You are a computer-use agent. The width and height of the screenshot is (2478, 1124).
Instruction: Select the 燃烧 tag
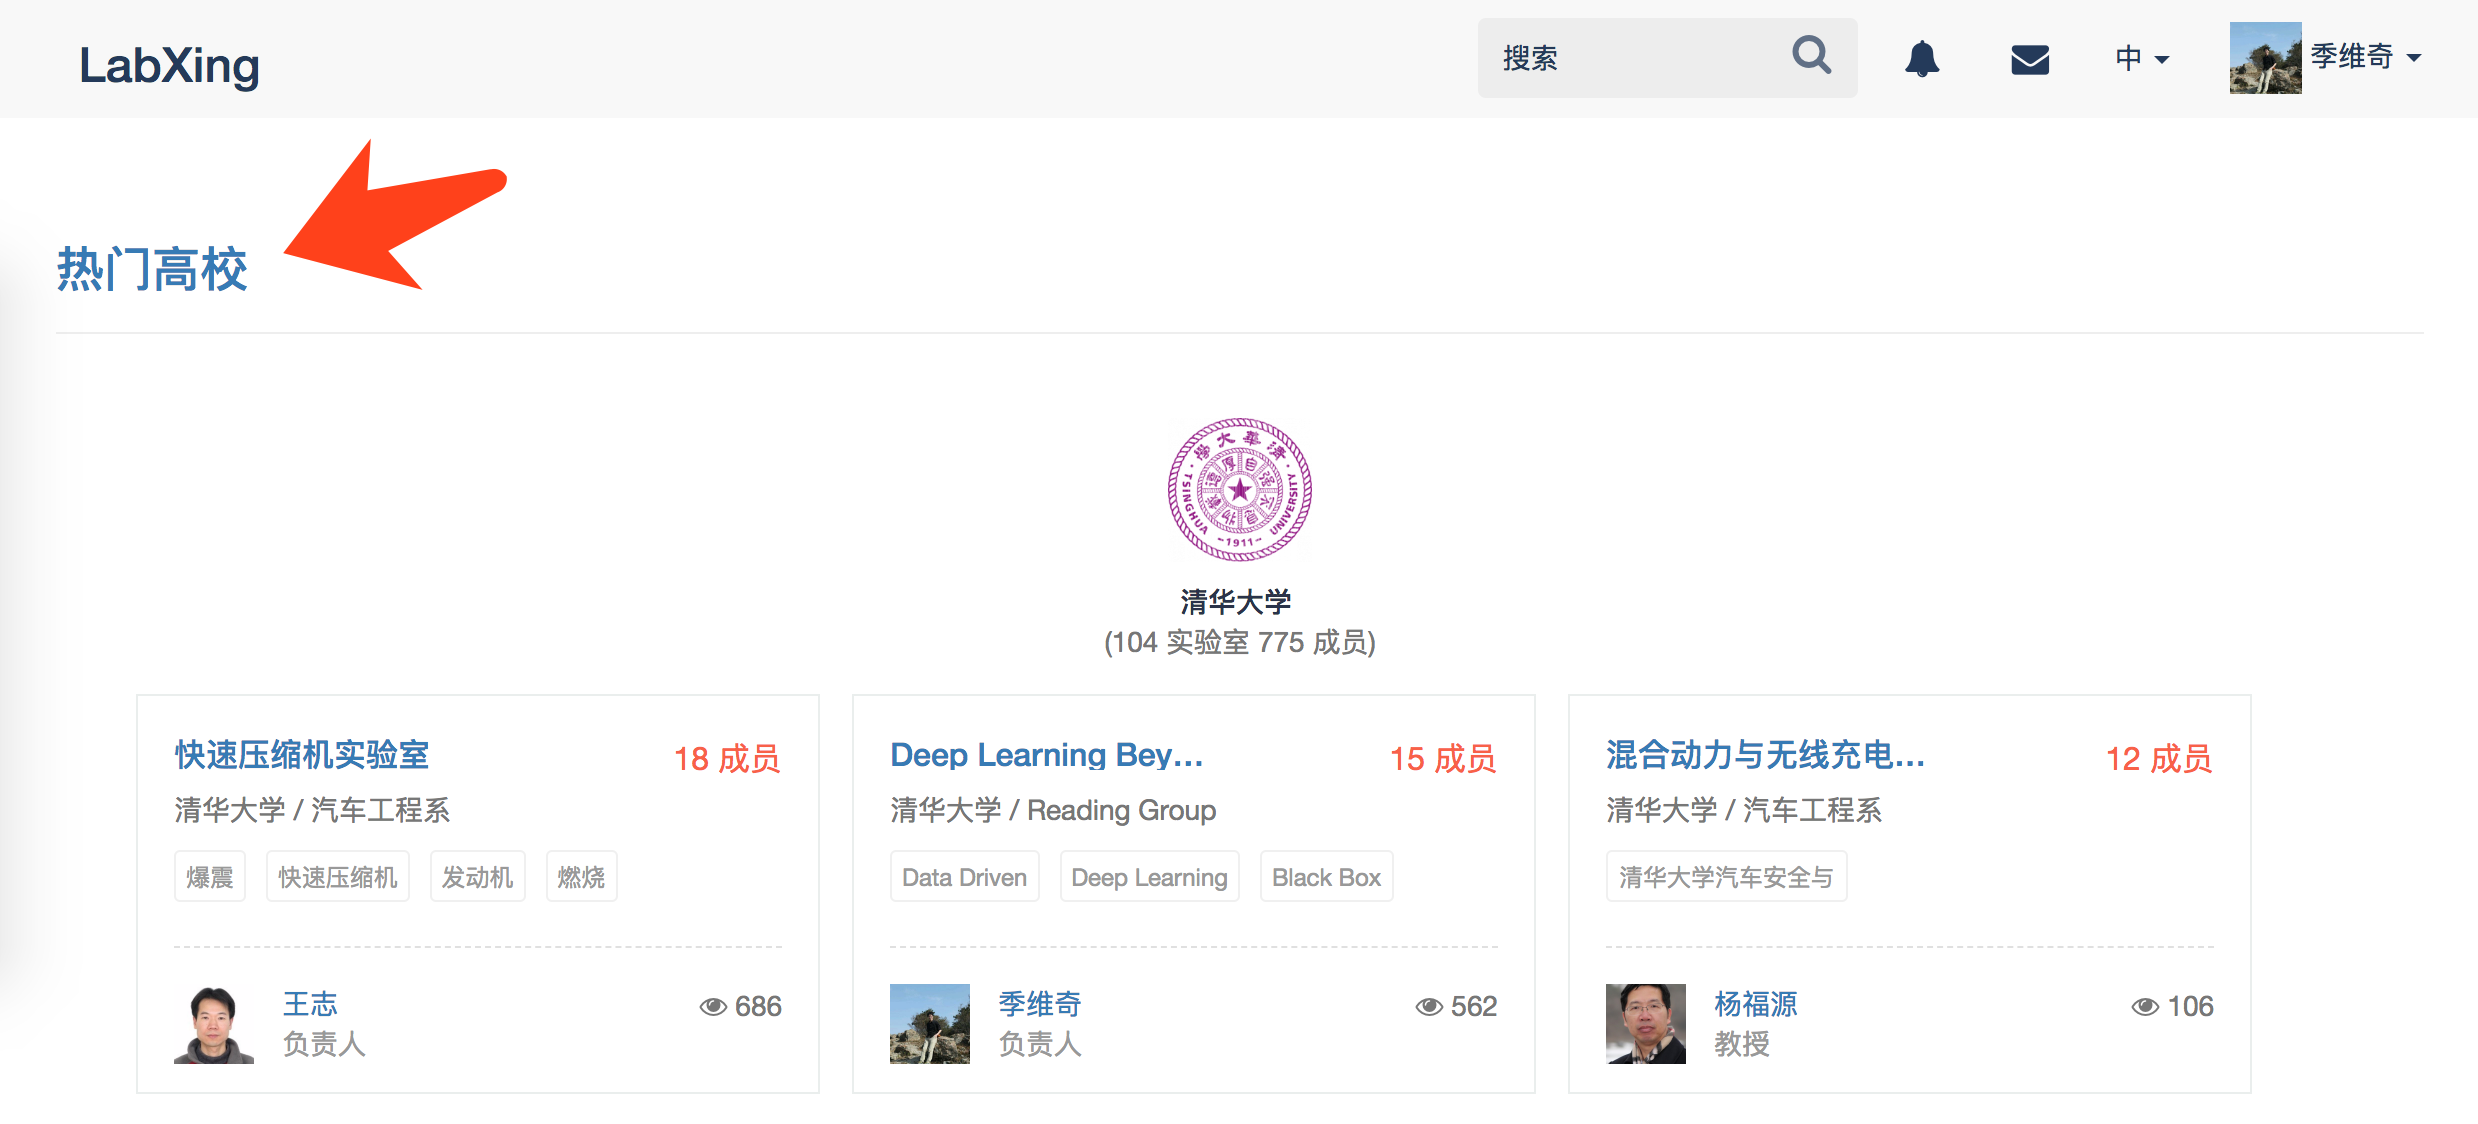[582, 877]
